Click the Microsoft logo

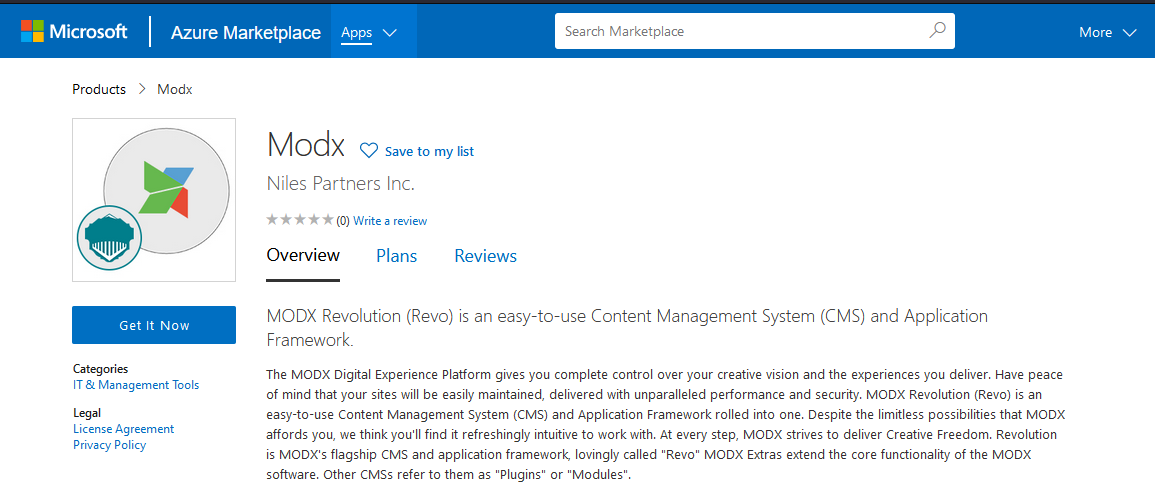(74, 32)
